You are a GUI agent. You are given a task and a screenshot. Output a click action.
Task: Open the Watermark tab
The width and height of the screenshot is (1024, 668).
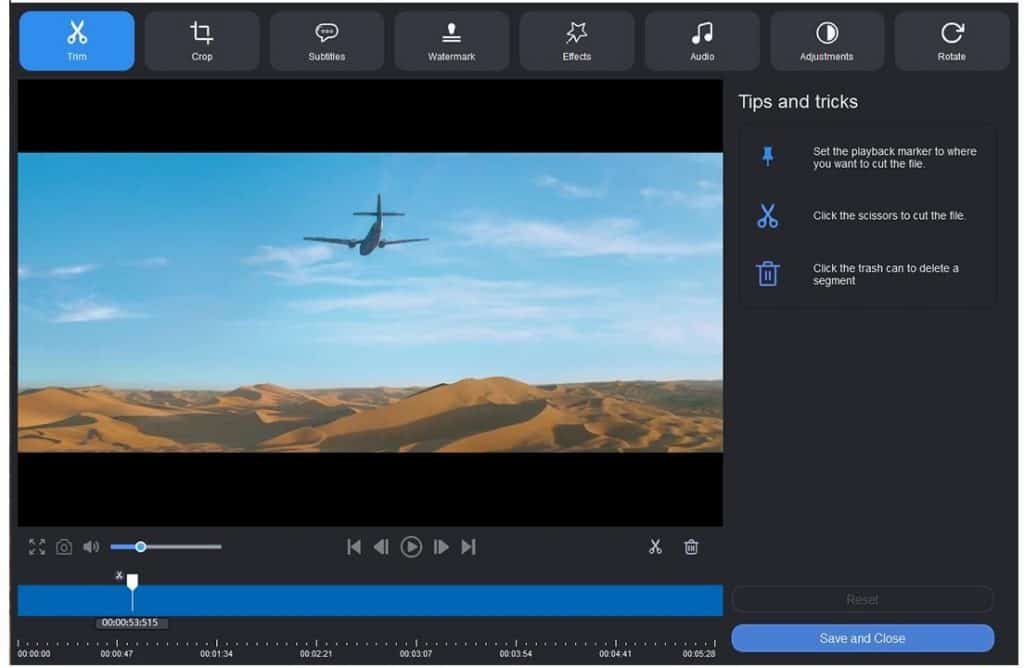(x=451, y=41)
